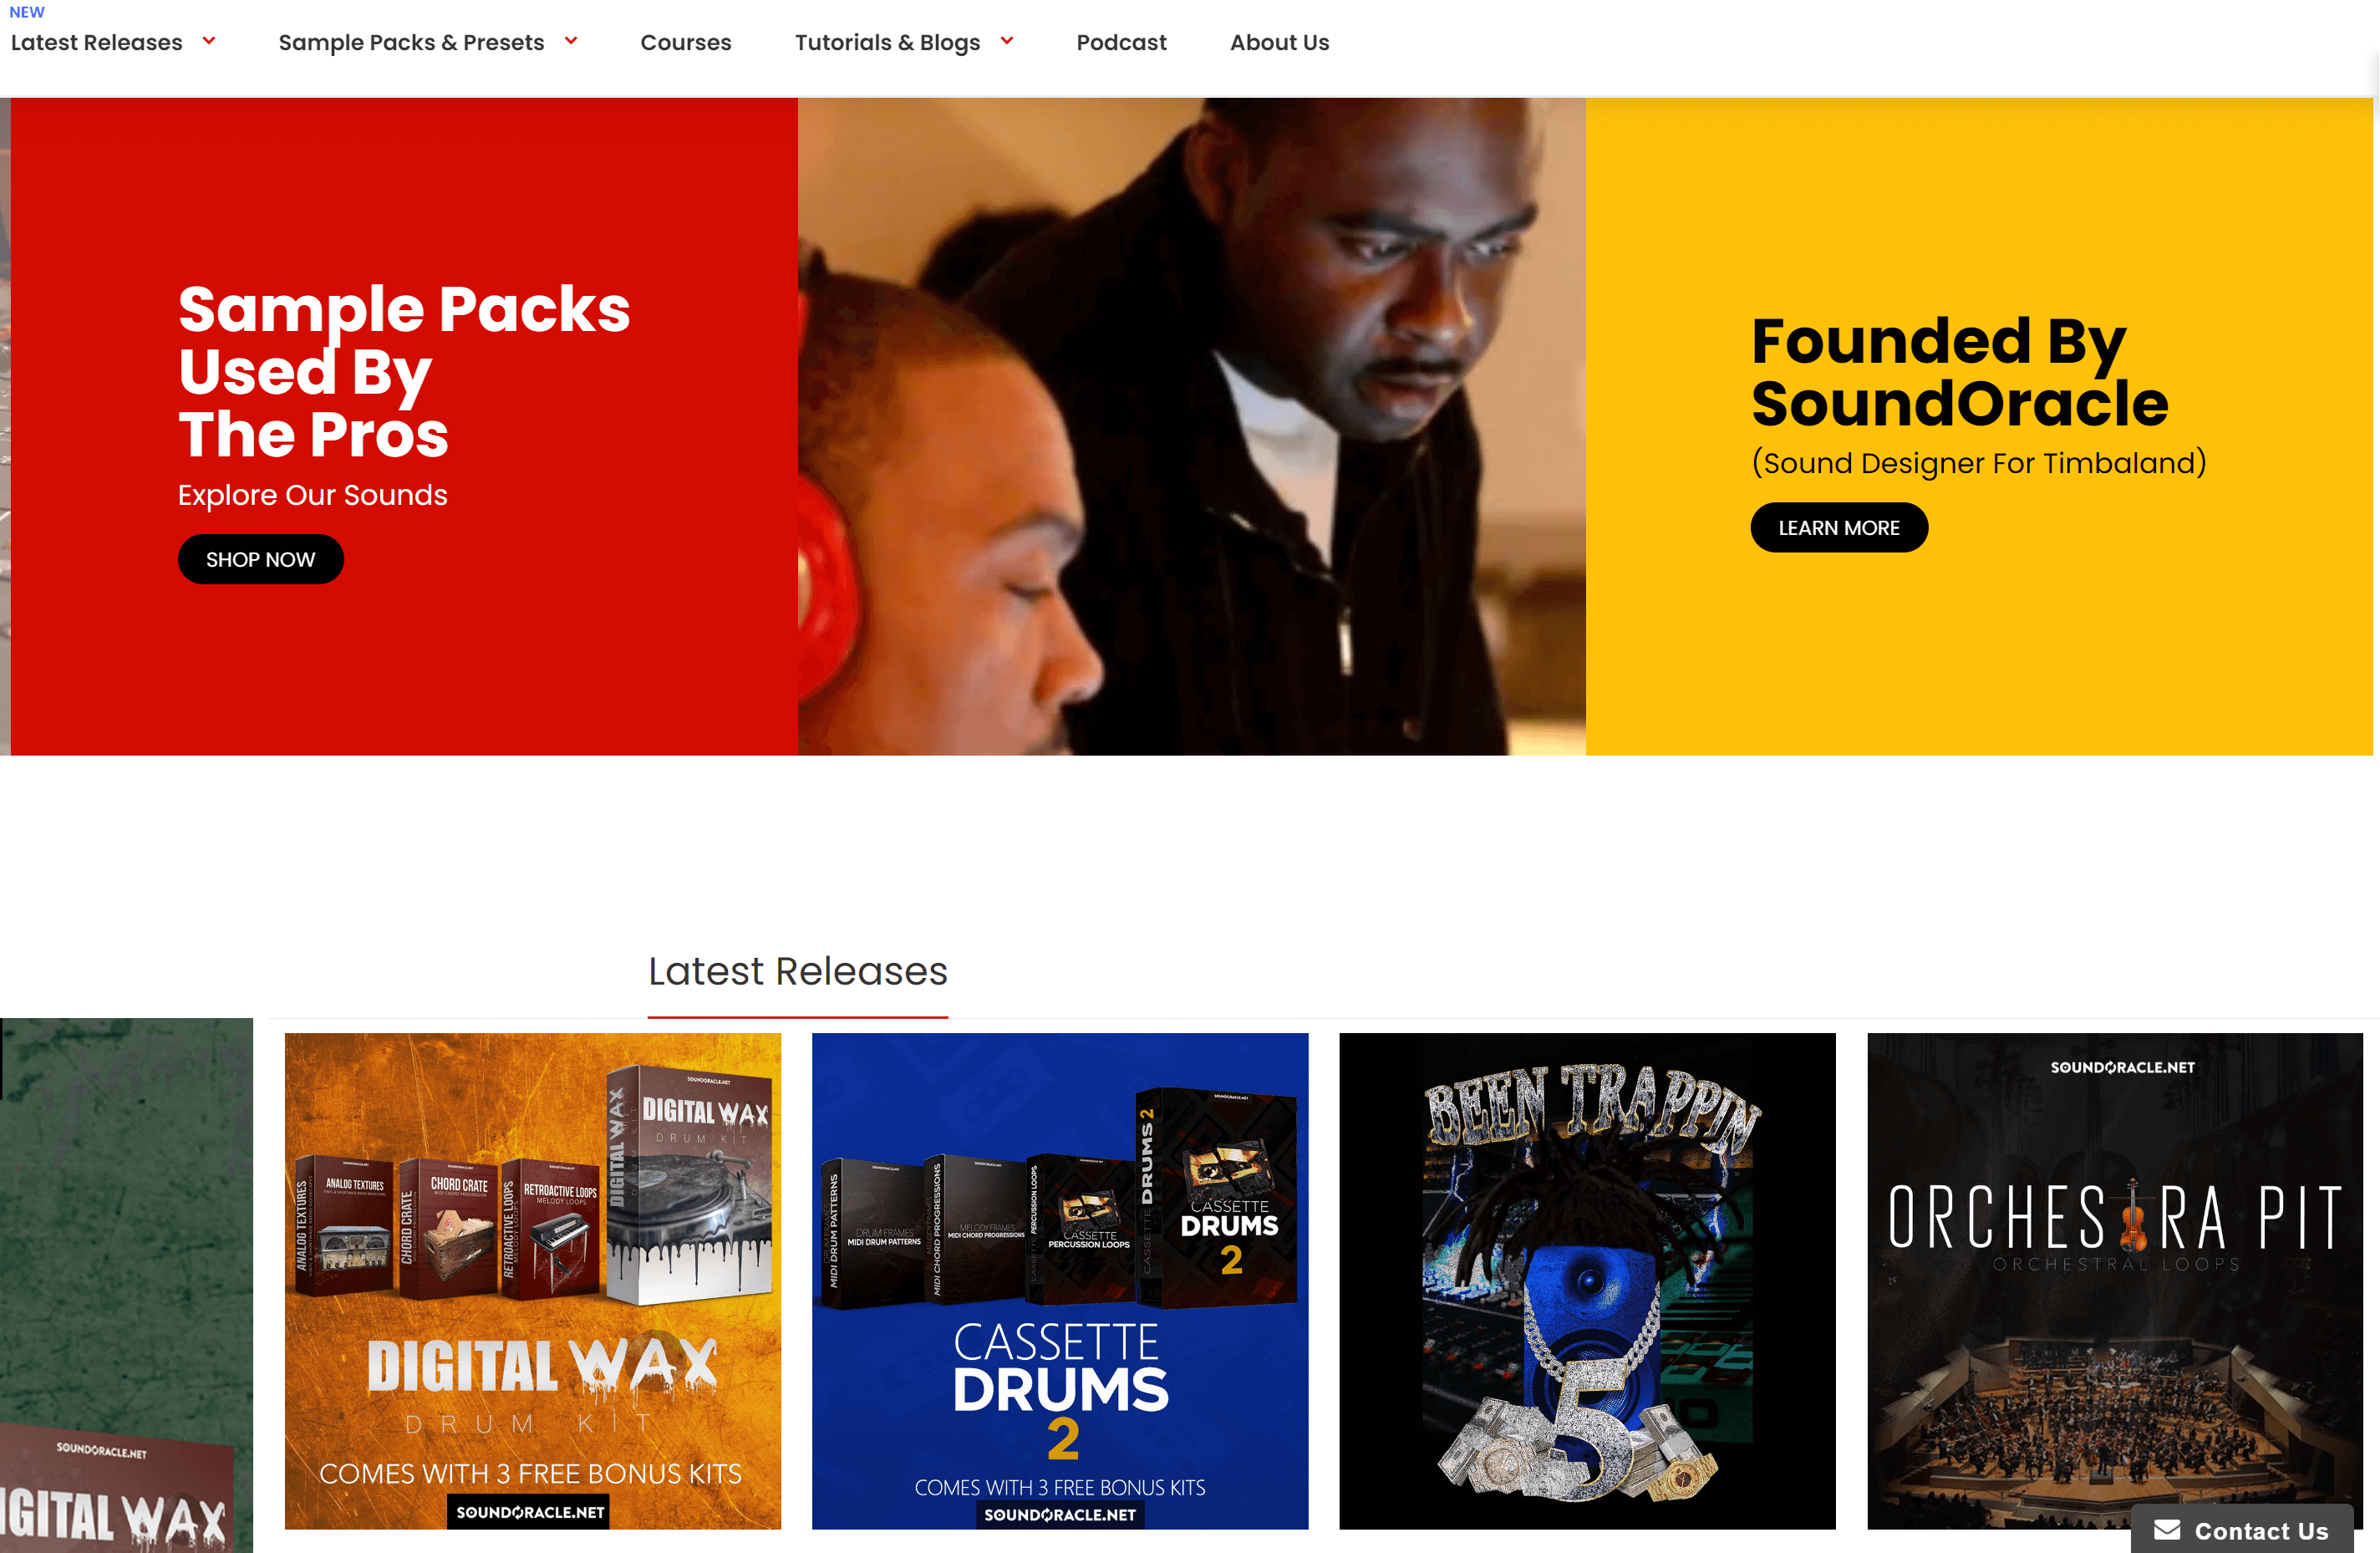Screen dimensions: 2380x1553
Task: Click the envelope icon beside Contact Us
Action: click(2167, 1529)
